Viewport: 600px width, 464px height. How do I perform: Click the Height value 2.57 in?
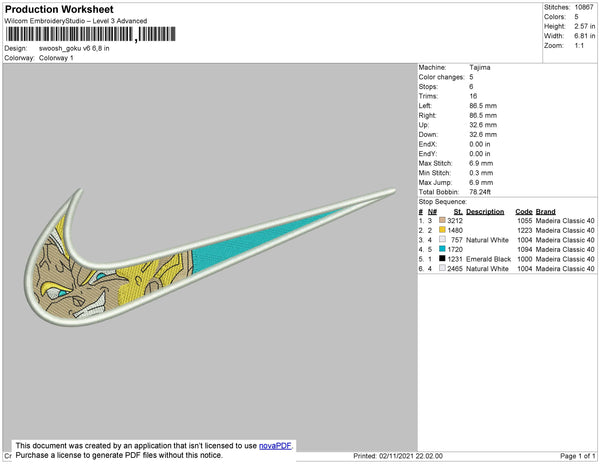pyautogui.click(x=585, y=26)
